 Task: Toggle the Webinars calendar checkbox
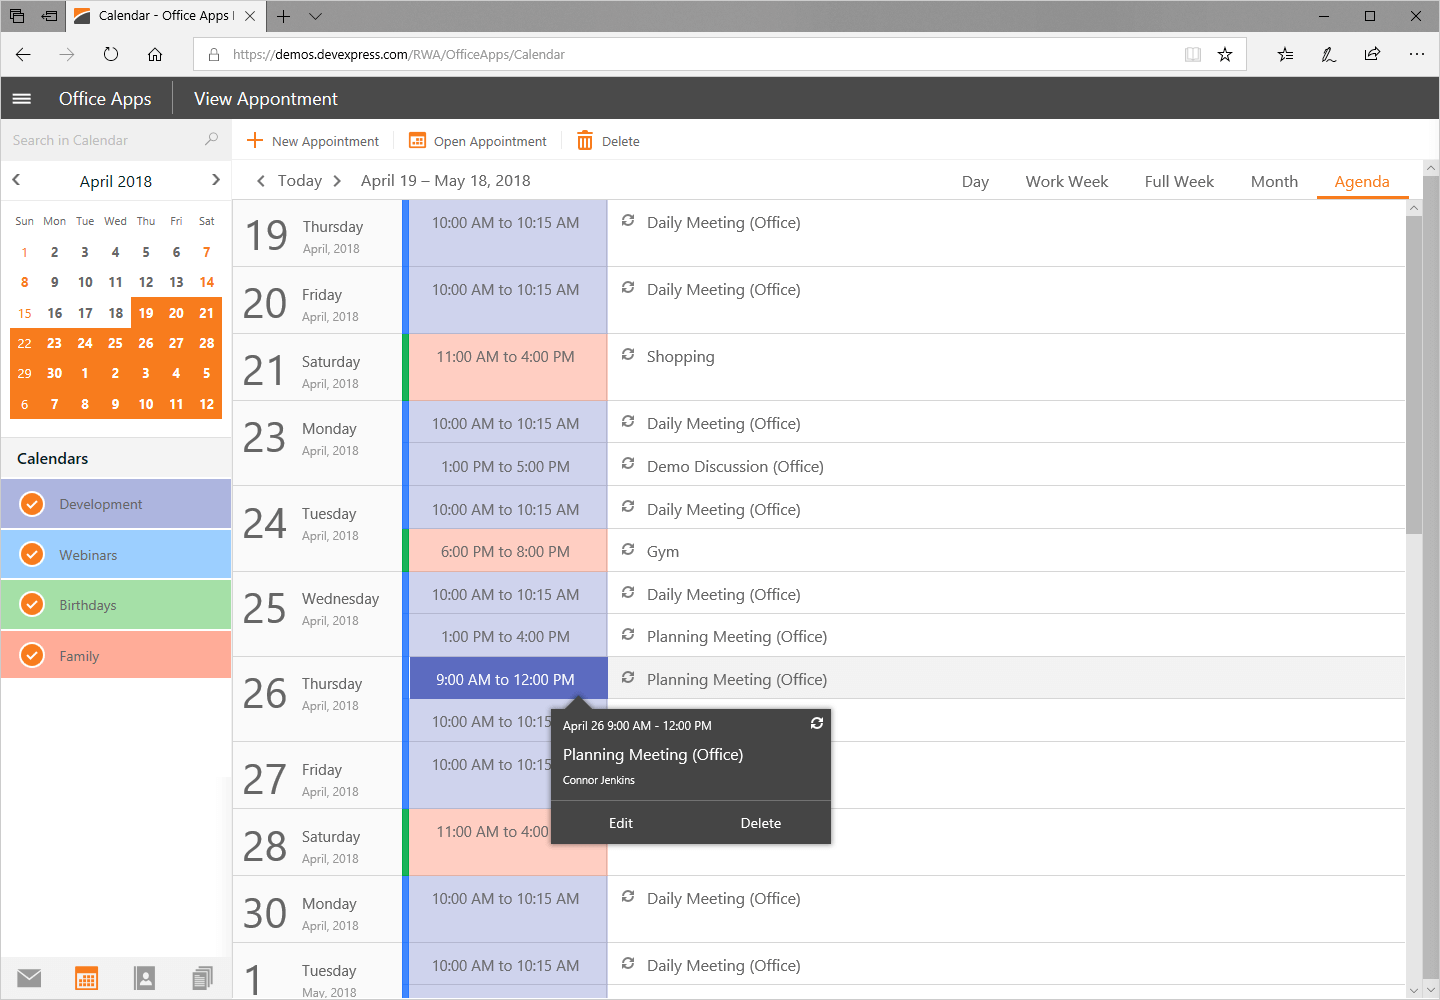tap(32, 554)
